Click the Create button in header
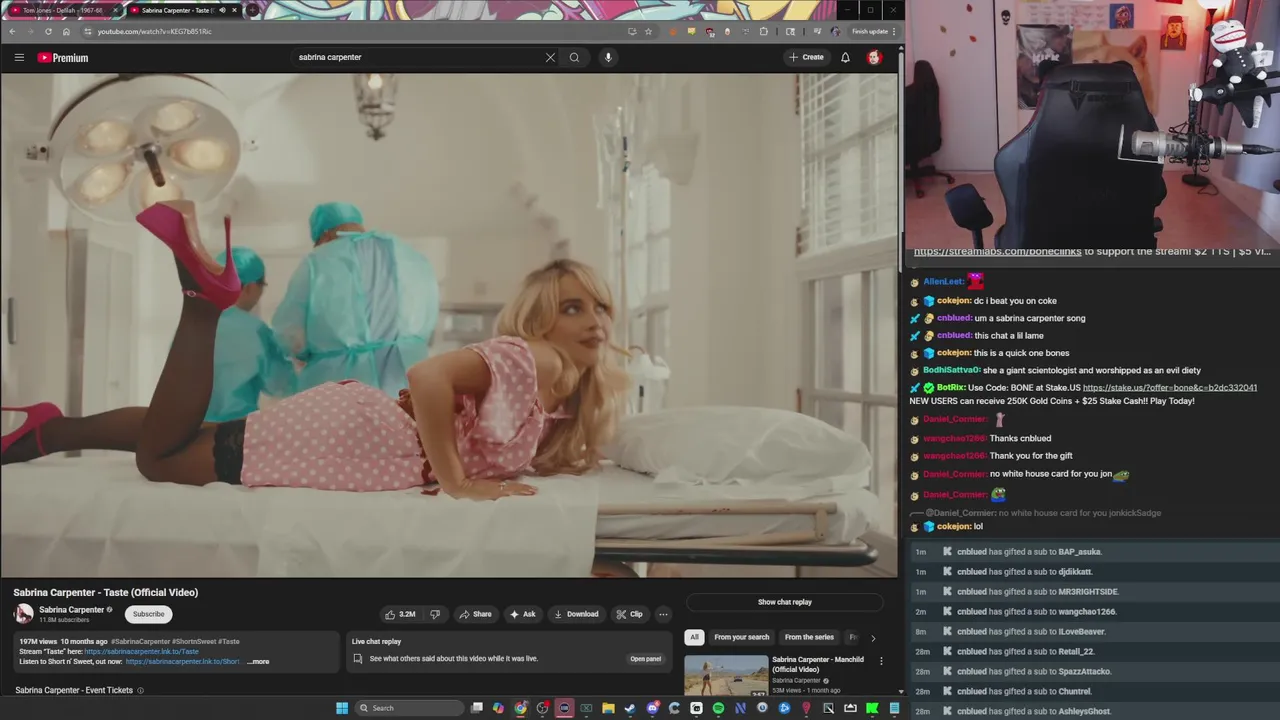Screen dimensions: 1280x720 coord(806,57)
